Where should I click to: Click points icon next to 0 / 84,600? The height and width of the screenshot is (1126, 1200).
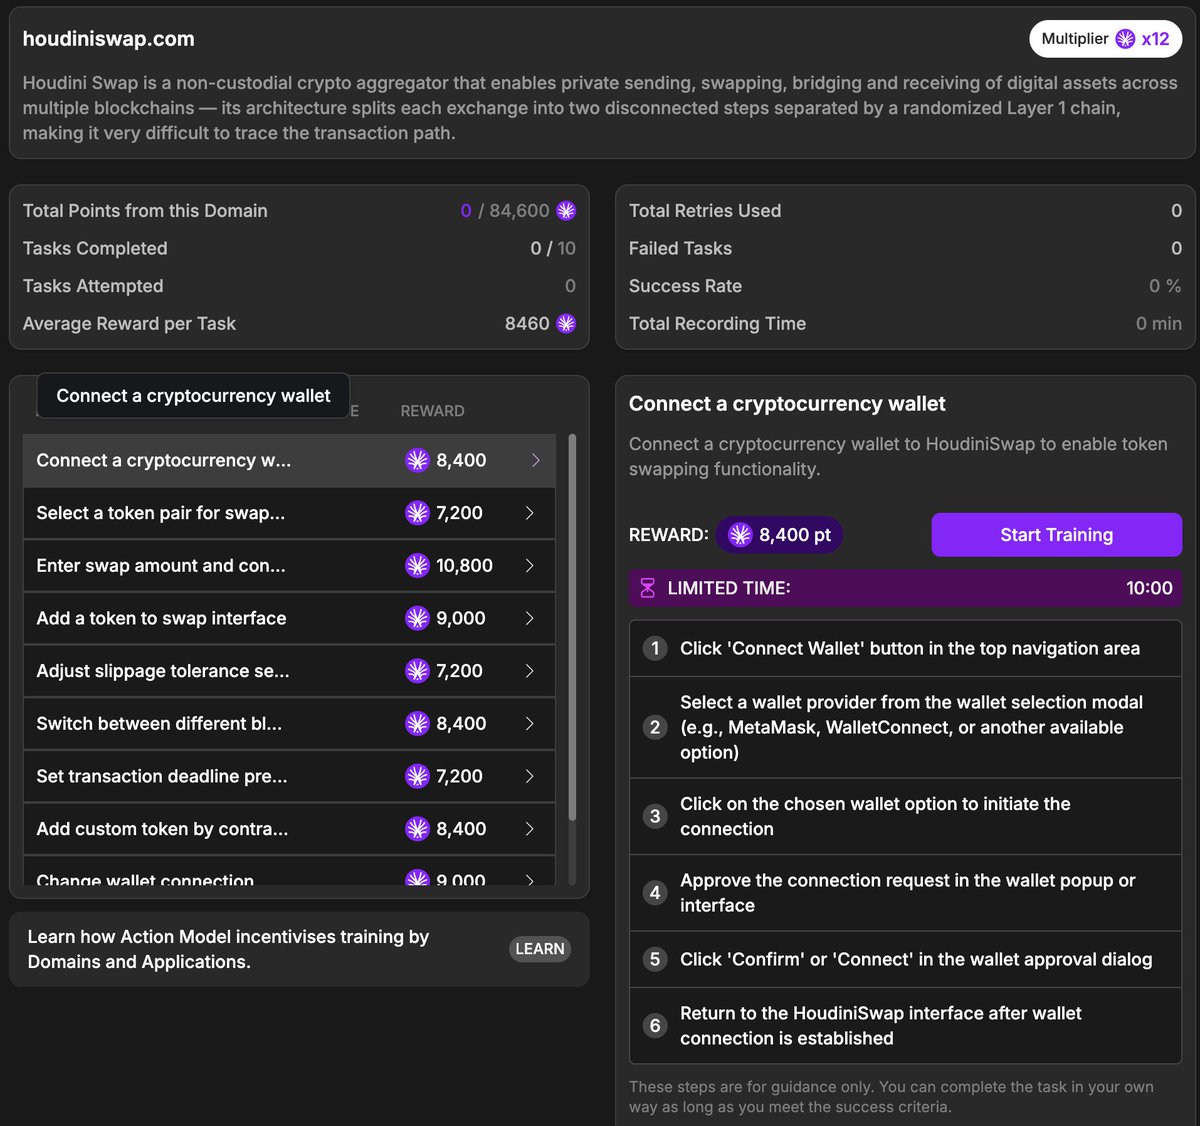pyautogui.click(x=566, y=211)
